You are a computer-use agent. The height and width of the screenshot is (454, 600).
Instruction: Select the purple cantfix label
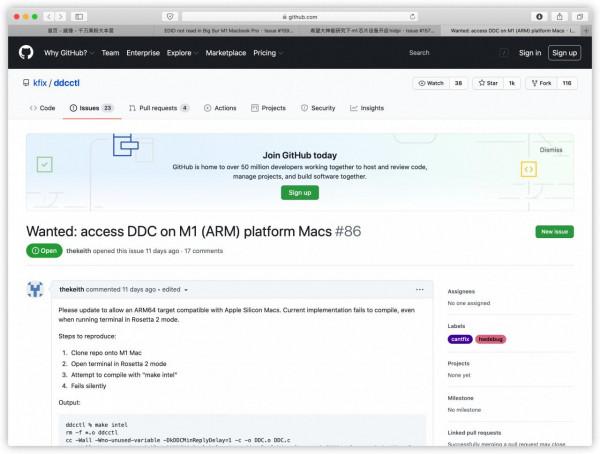point(460,339)
